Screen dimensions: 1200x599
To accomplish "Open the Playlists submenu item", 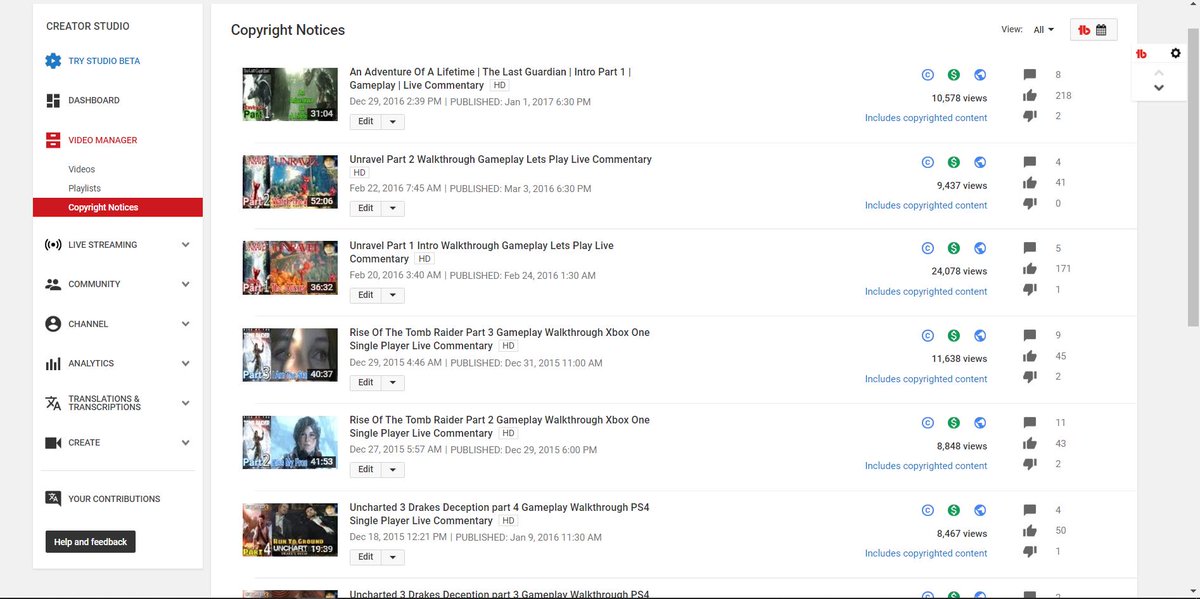I will pyautogui.click(x=84, y=188).
